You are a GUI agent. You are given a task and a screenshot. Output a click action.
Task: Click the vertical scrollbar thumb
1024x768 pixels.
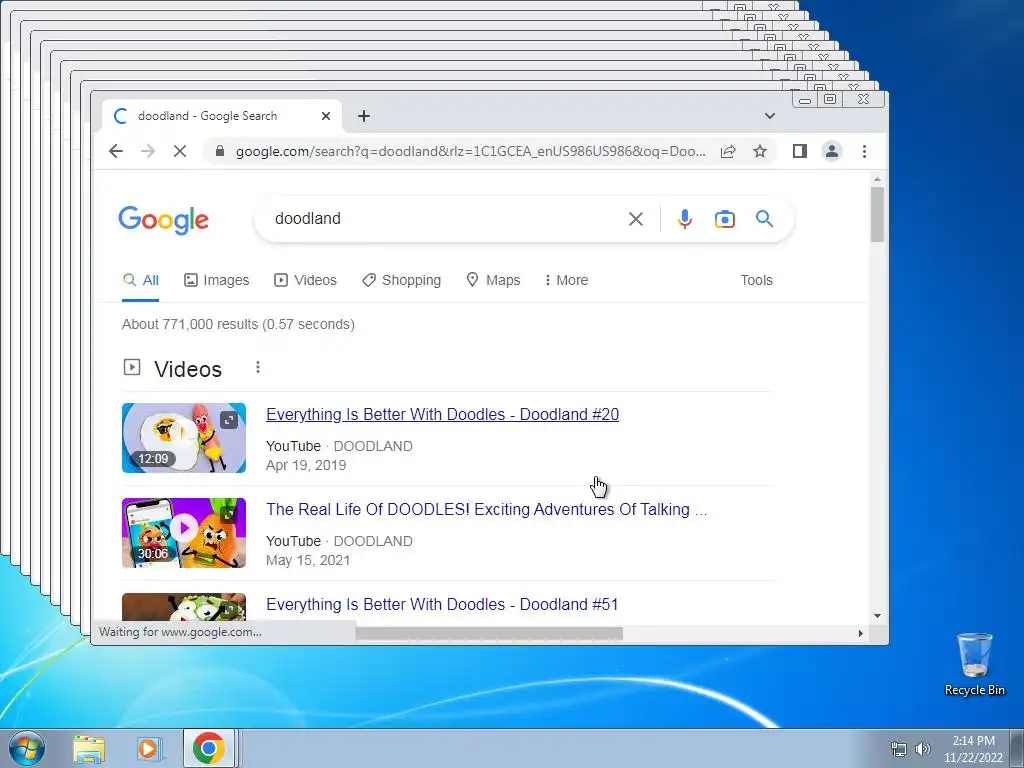(877, 214)
